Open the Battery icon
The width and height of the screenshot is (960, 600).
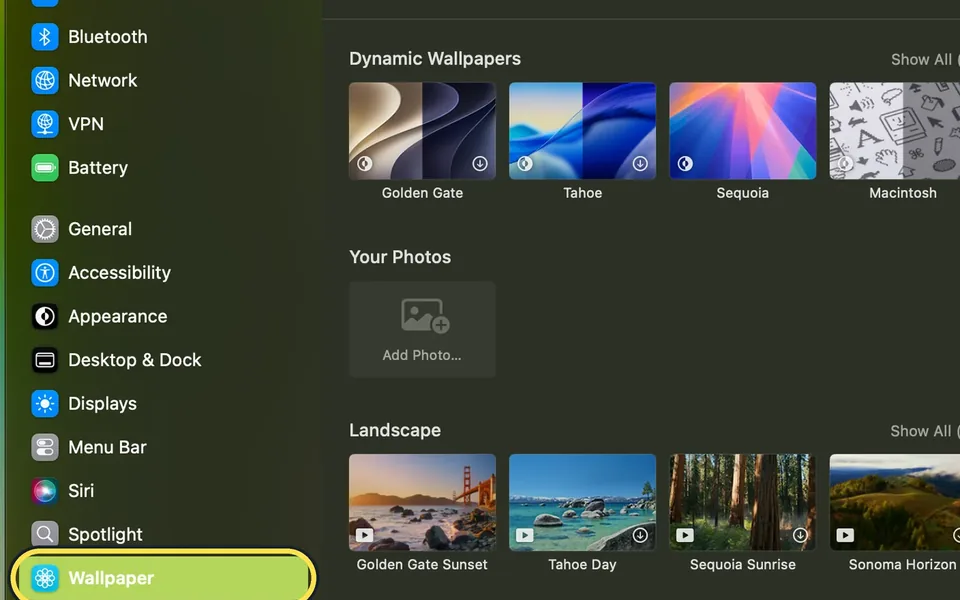coord(45,168)
